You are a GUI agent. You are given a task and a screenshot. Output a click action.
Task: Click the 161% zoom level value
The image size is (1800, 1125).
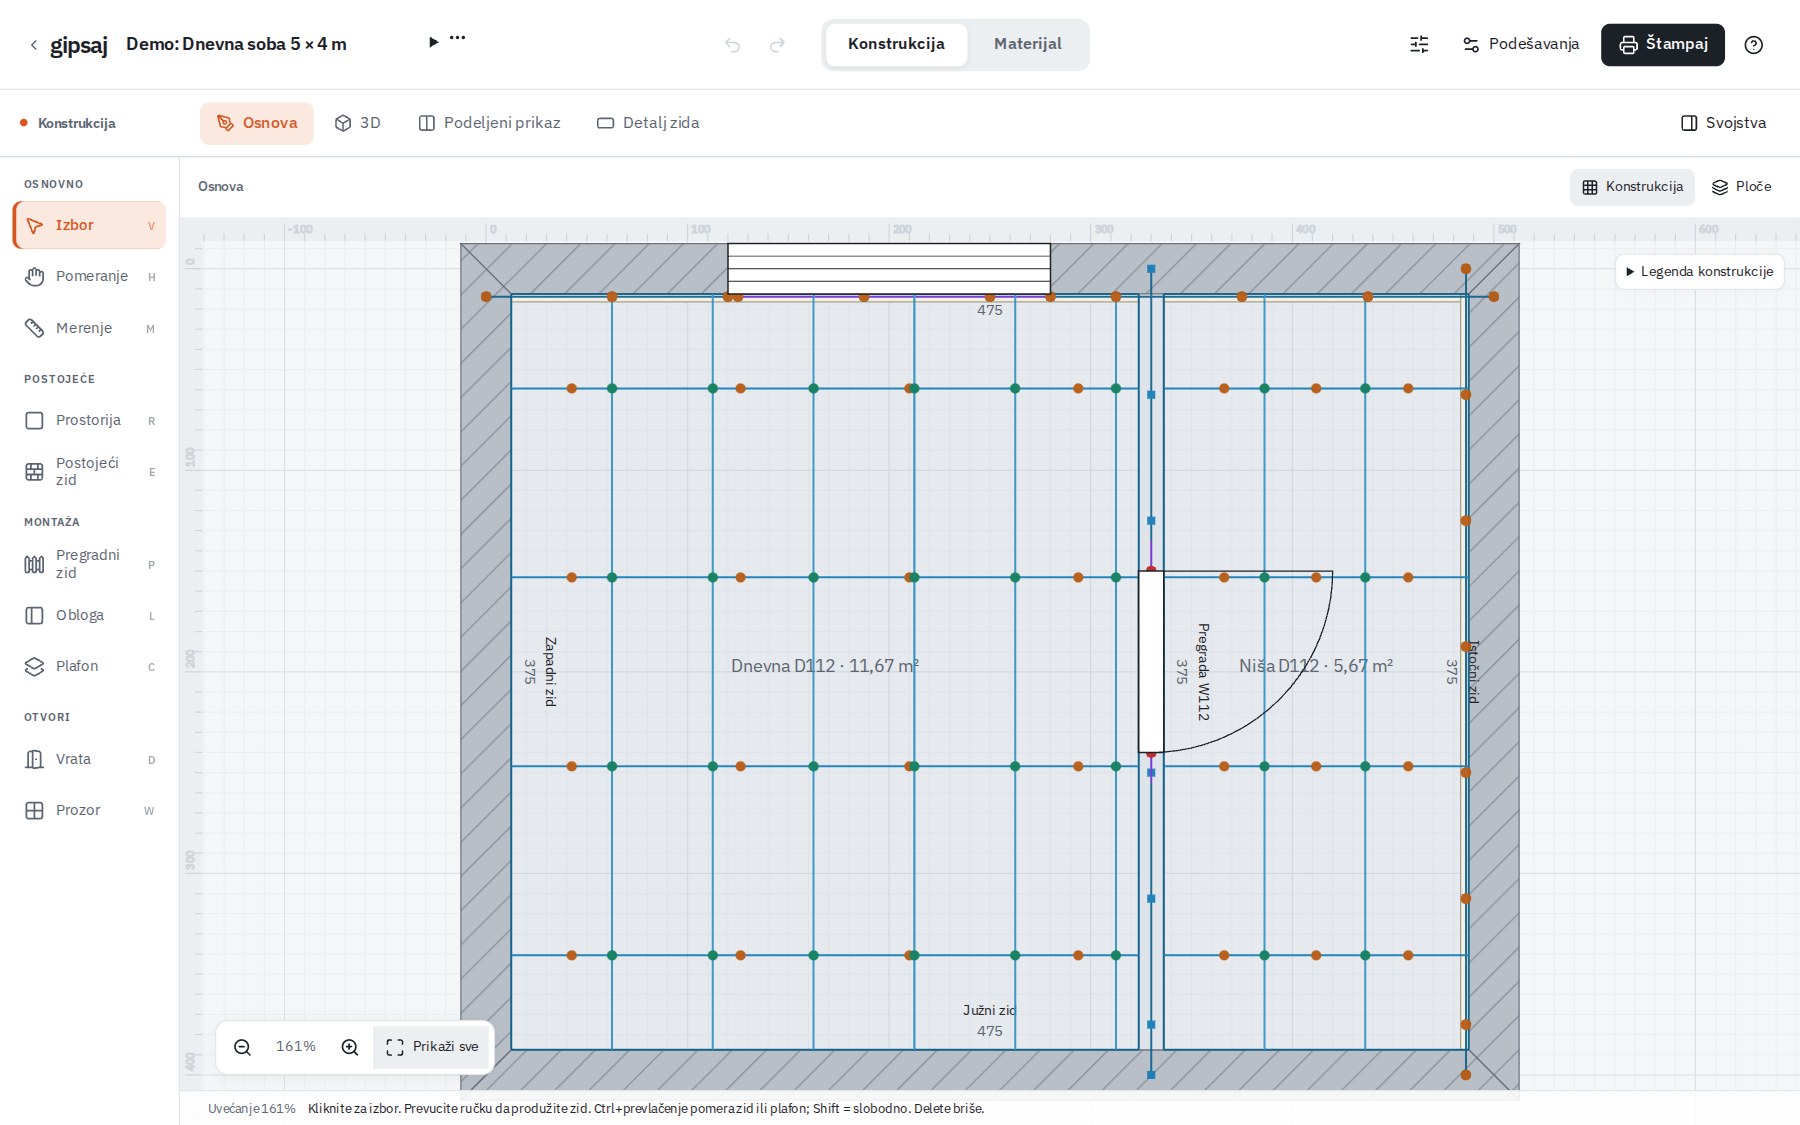pyautogui.click(x=295, y=1046)
